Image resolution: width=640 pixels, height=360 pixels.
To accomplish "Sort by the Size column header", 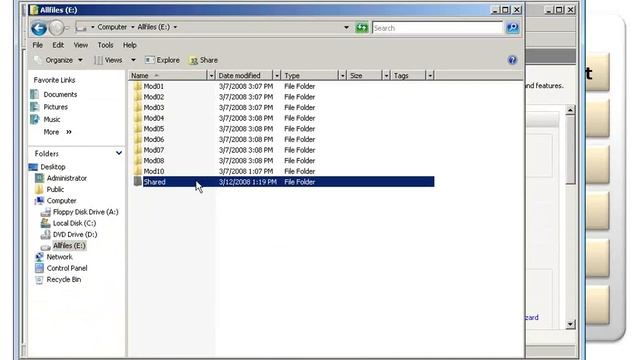I will (x=364, y=76).
